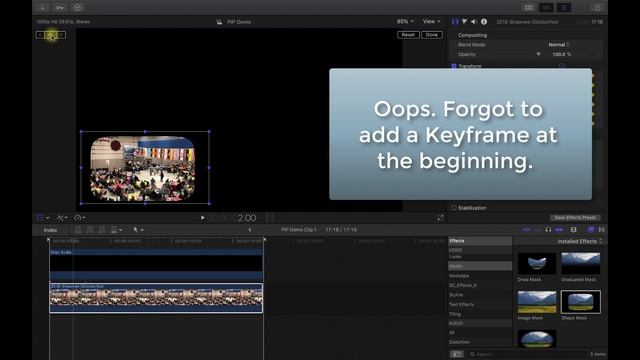Click Save Effects Preset button

click(x=575, y=218)
